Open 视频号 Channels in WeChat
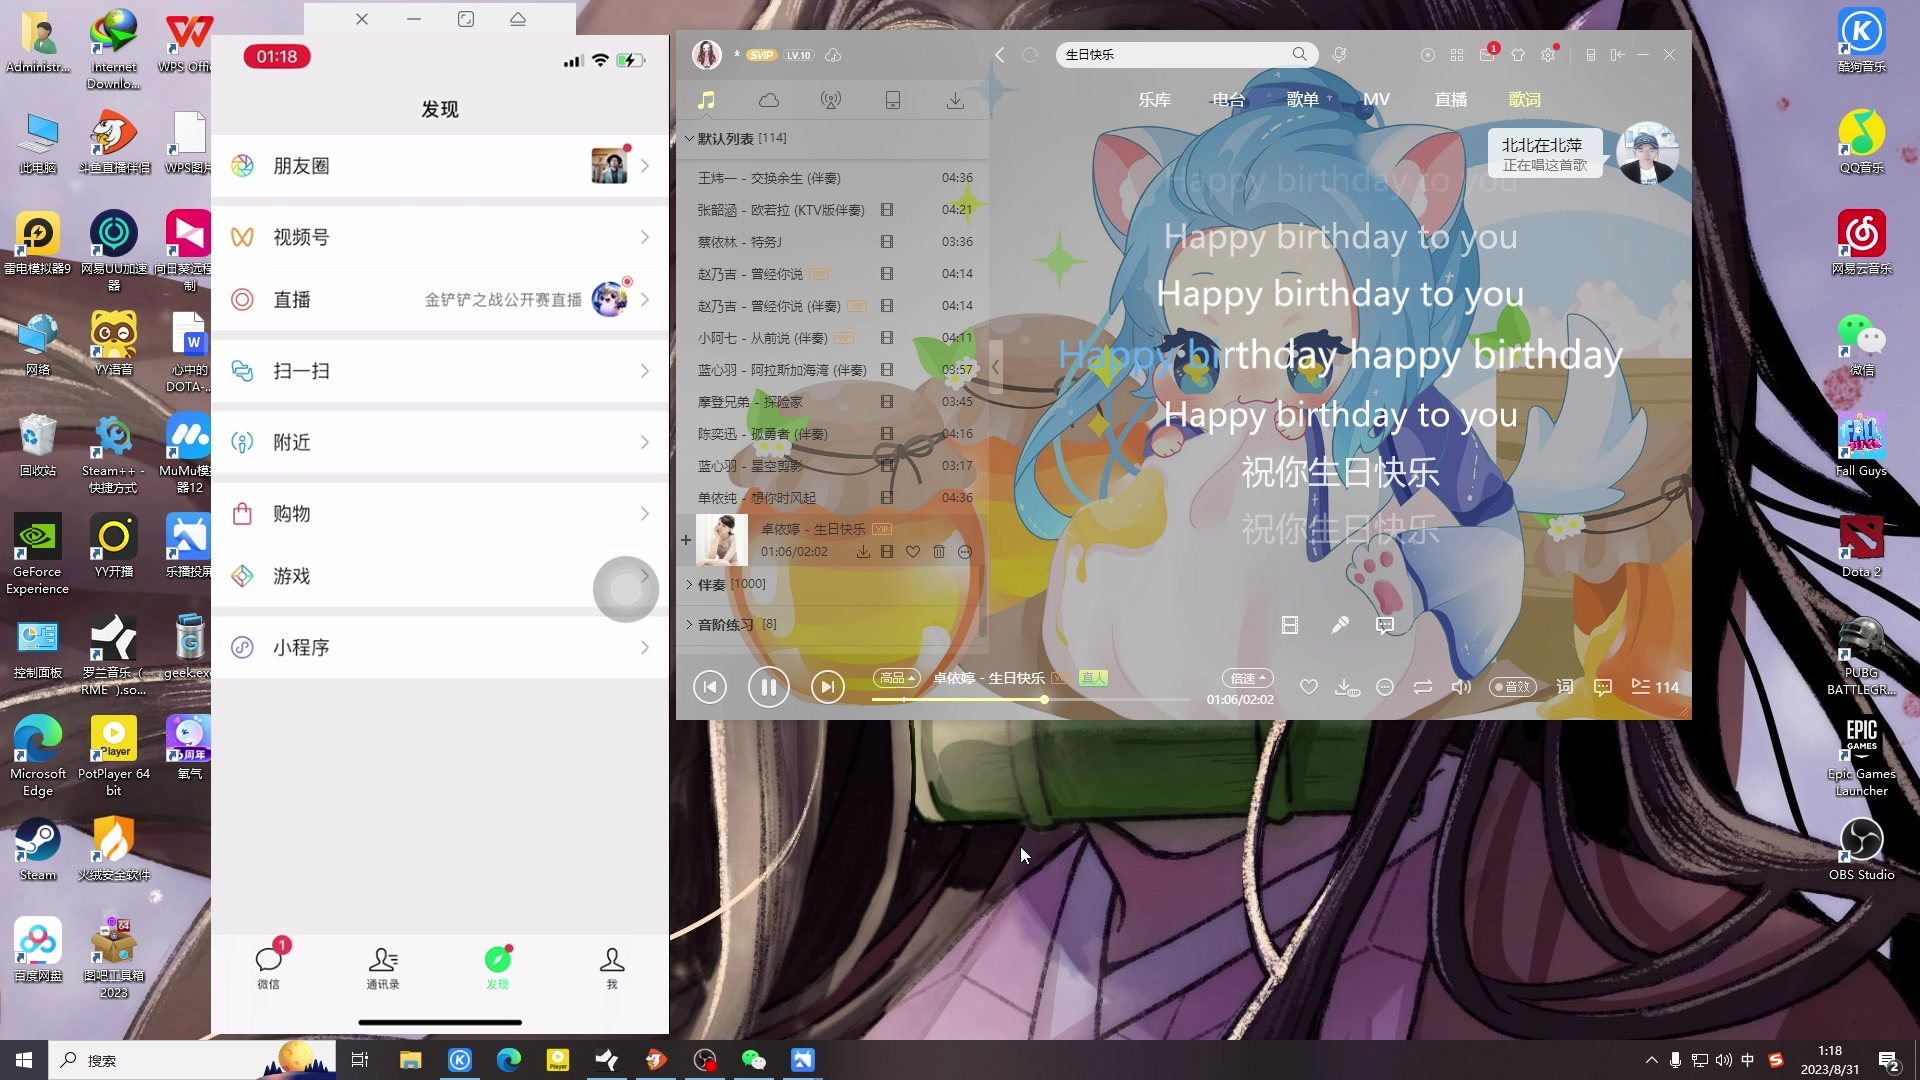 coord(440,237)
